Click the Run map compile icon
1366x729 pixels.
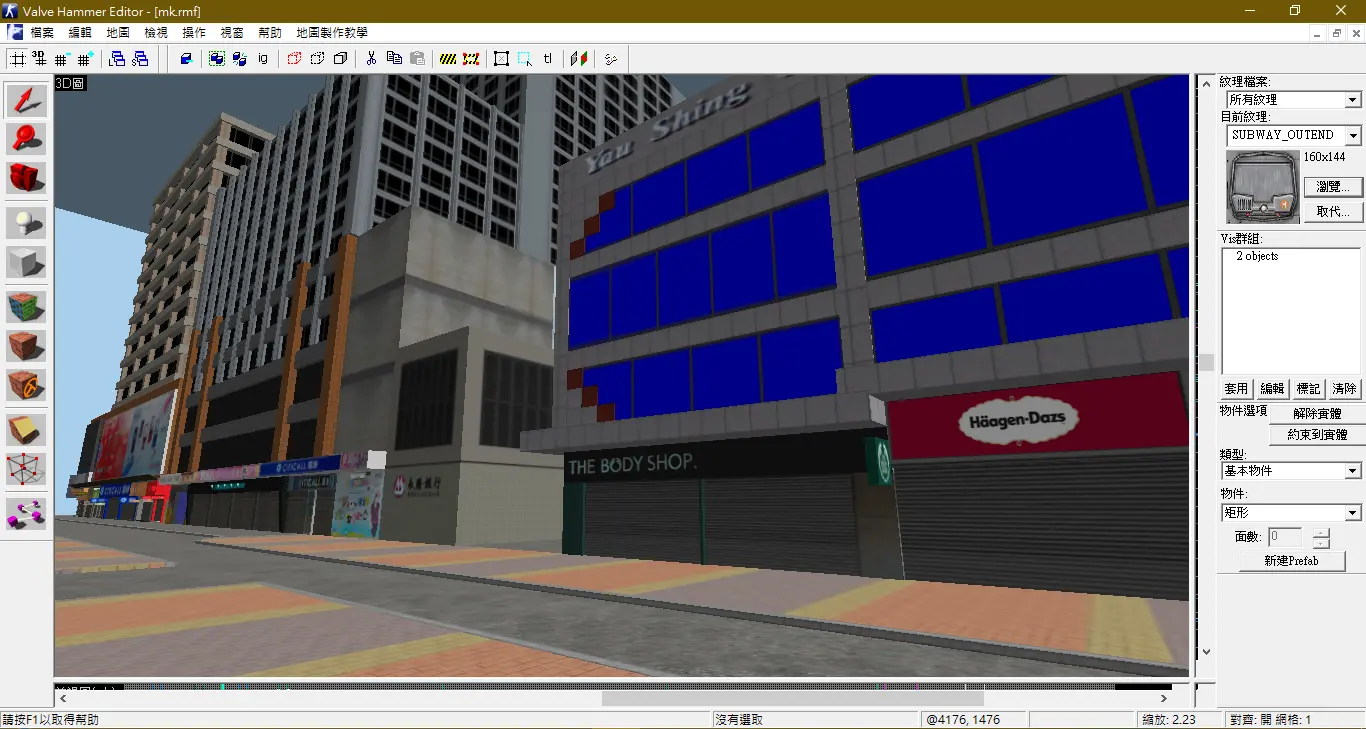coord(610,59)
